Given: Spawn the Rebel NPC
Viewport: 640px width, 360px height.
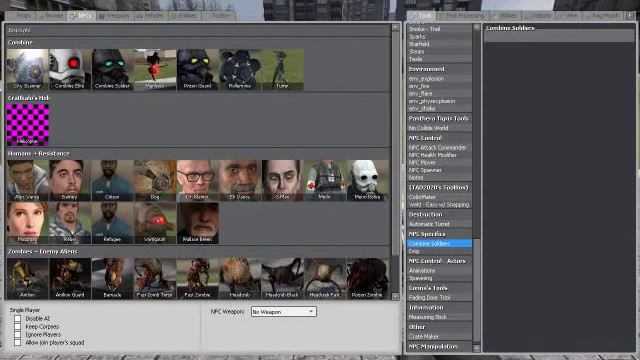Looking at the screenshot, I should click(70, 223).
